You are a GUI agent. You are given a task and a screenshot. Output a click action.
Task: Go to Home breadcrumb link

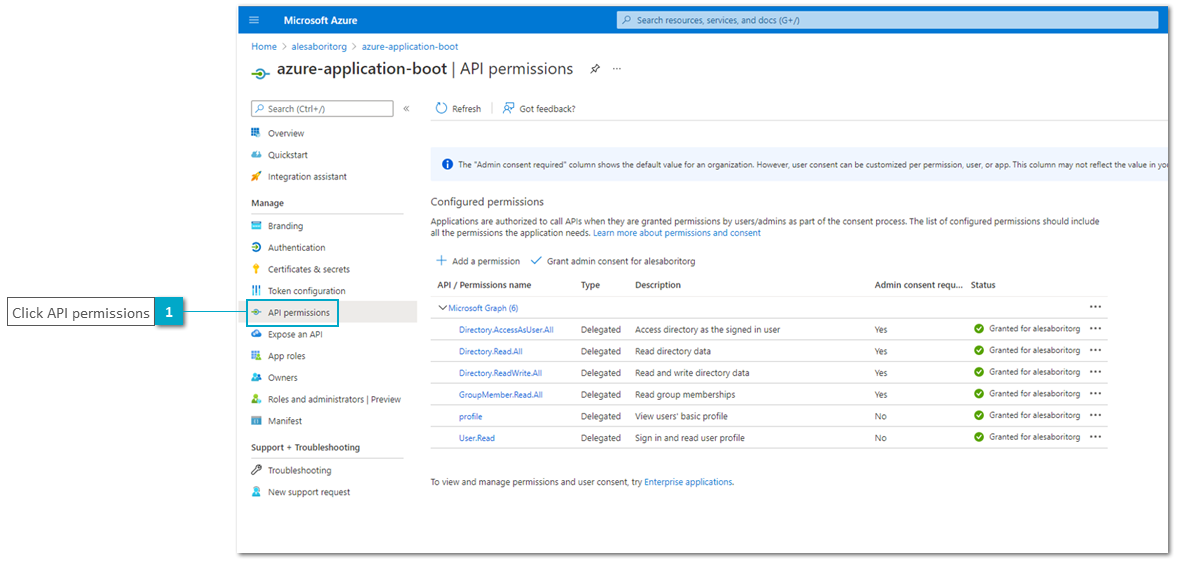coord(263,47)
